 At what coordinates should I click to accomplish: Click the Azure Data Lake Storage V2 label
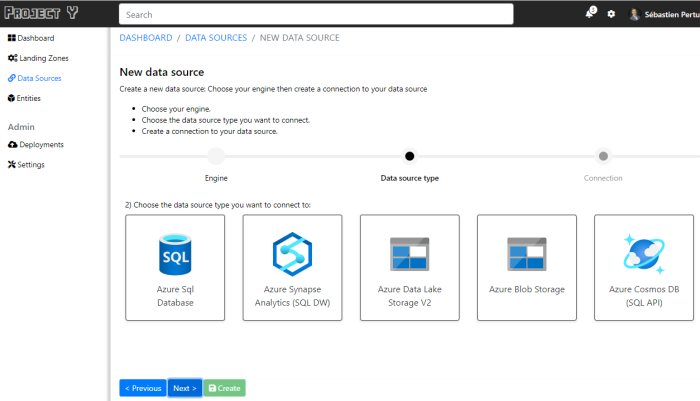point(409,296)
